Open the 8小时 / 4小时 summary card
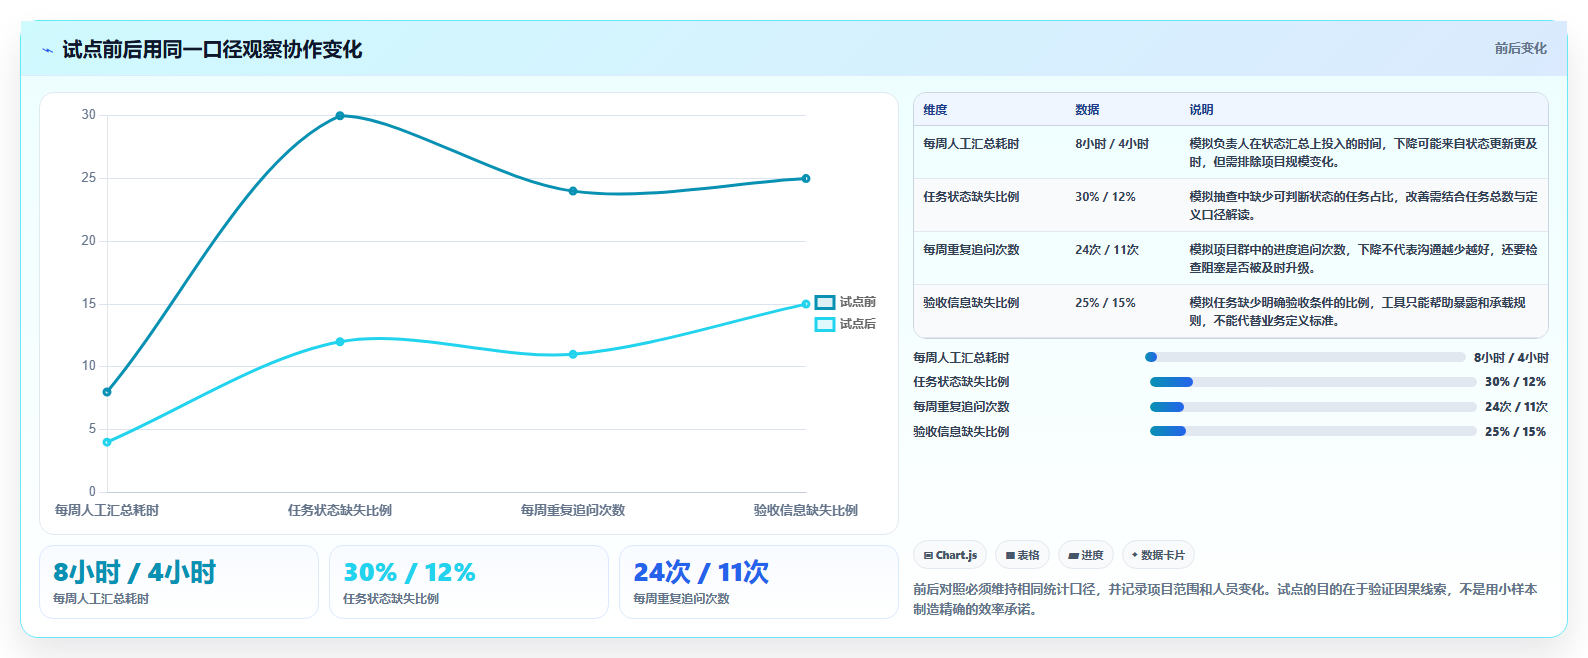The image size is (1588, 658). coord(179,582)
